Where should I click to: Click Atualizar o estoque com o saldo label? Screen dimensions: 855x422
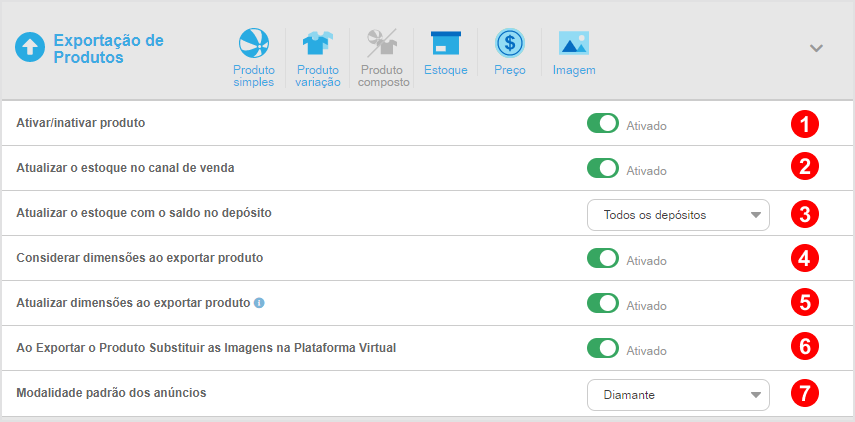(144, 213)
